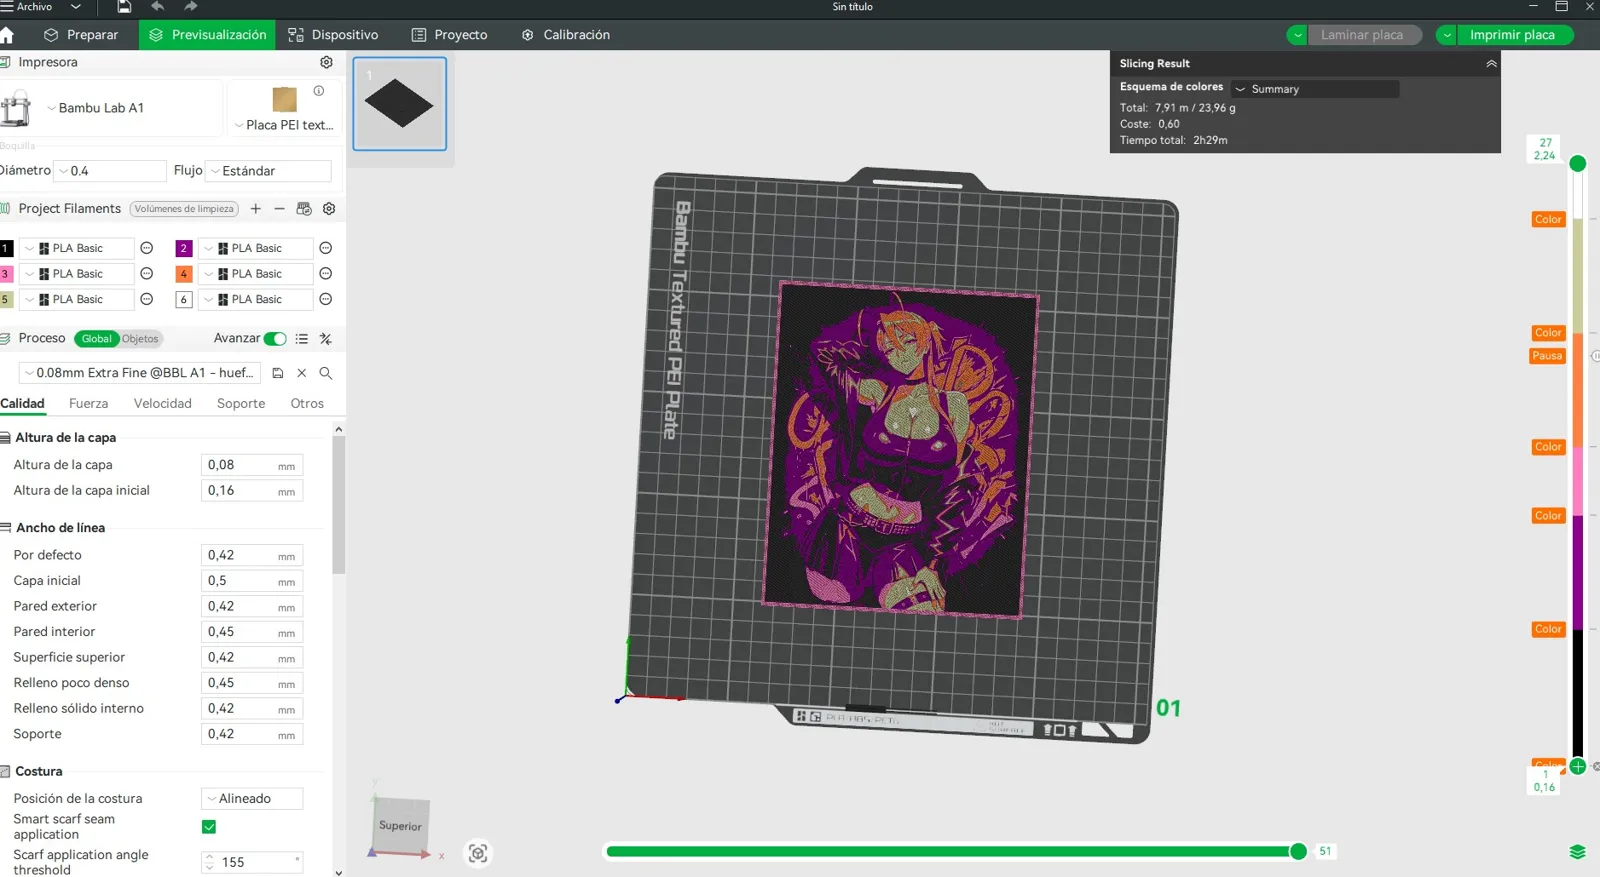Toggle the Avanzar advanced switch
1600x877 pixels.
[x=275, y=339]
